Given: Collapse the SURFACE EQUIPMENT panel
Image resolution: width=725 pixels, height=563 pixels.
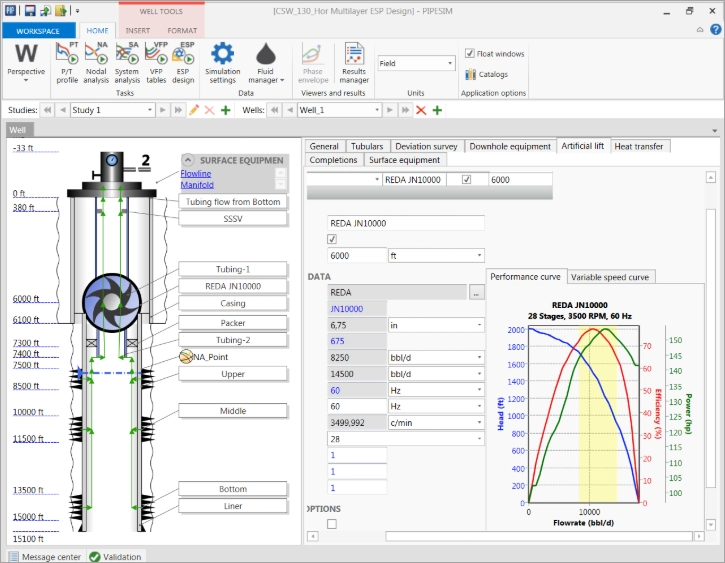Looking at the screenshot, I should pyautogui.click(x=188, y=160).
